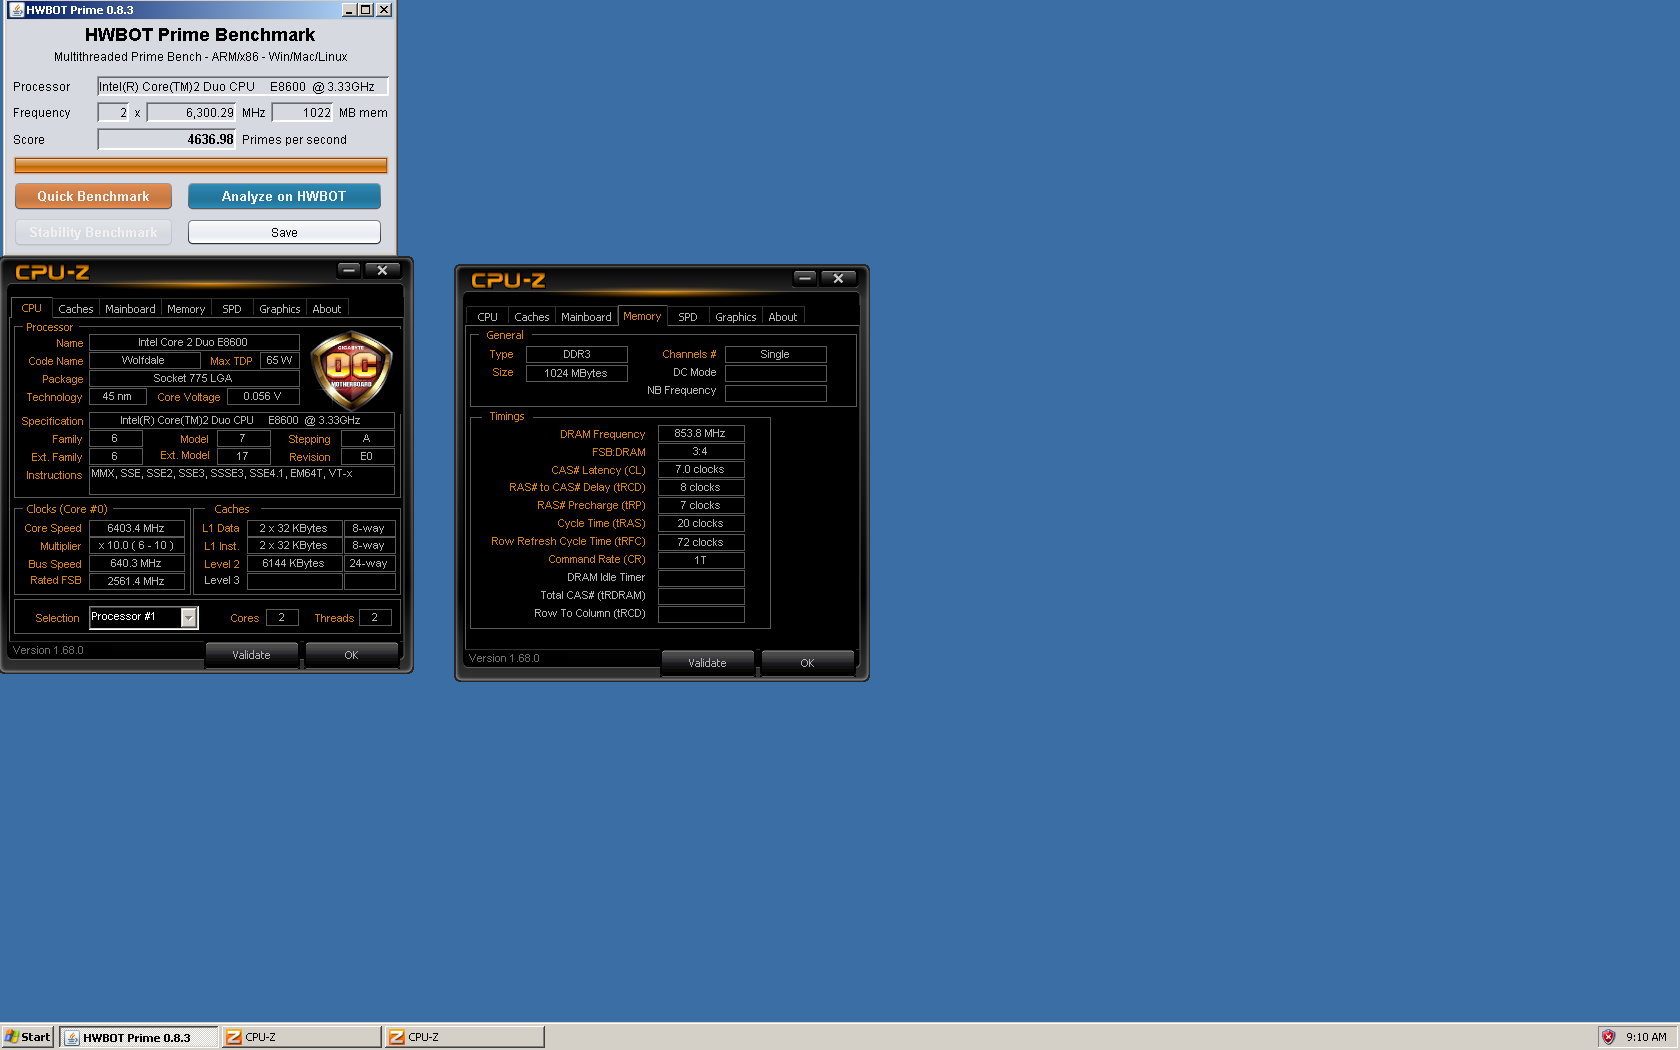The width and height of the screenshot is (1680, 1050).
Task: Save the HWBOT Prime result
Action: 284,232
